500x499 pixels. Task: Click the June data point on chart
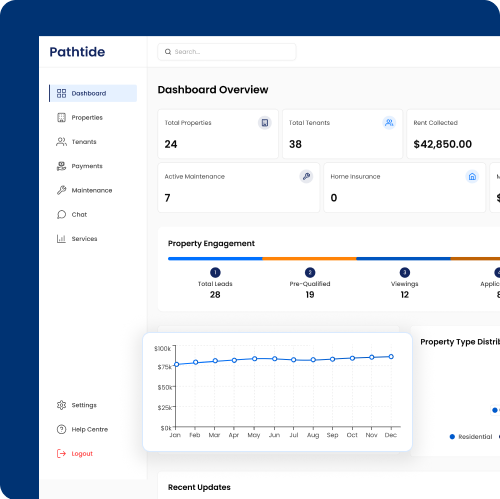274,359
